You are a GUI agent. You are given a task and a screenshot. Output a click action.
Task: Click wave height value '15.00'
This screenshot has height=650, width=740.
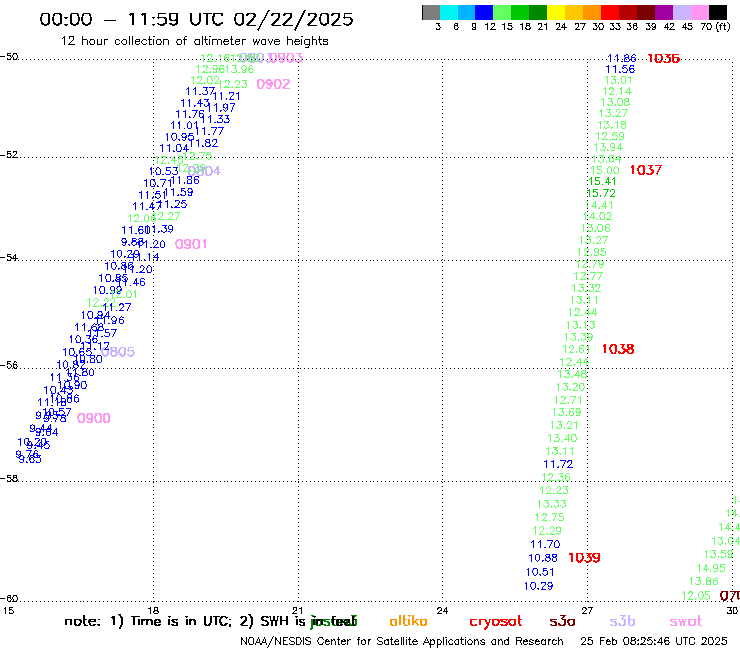[605, 170]
